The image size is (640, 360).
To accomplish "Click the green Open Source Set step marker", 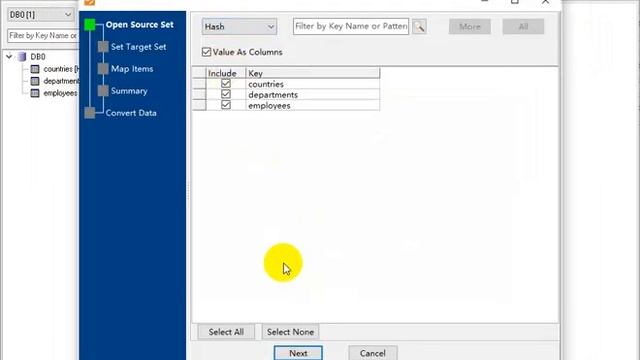I will (90, 25).
